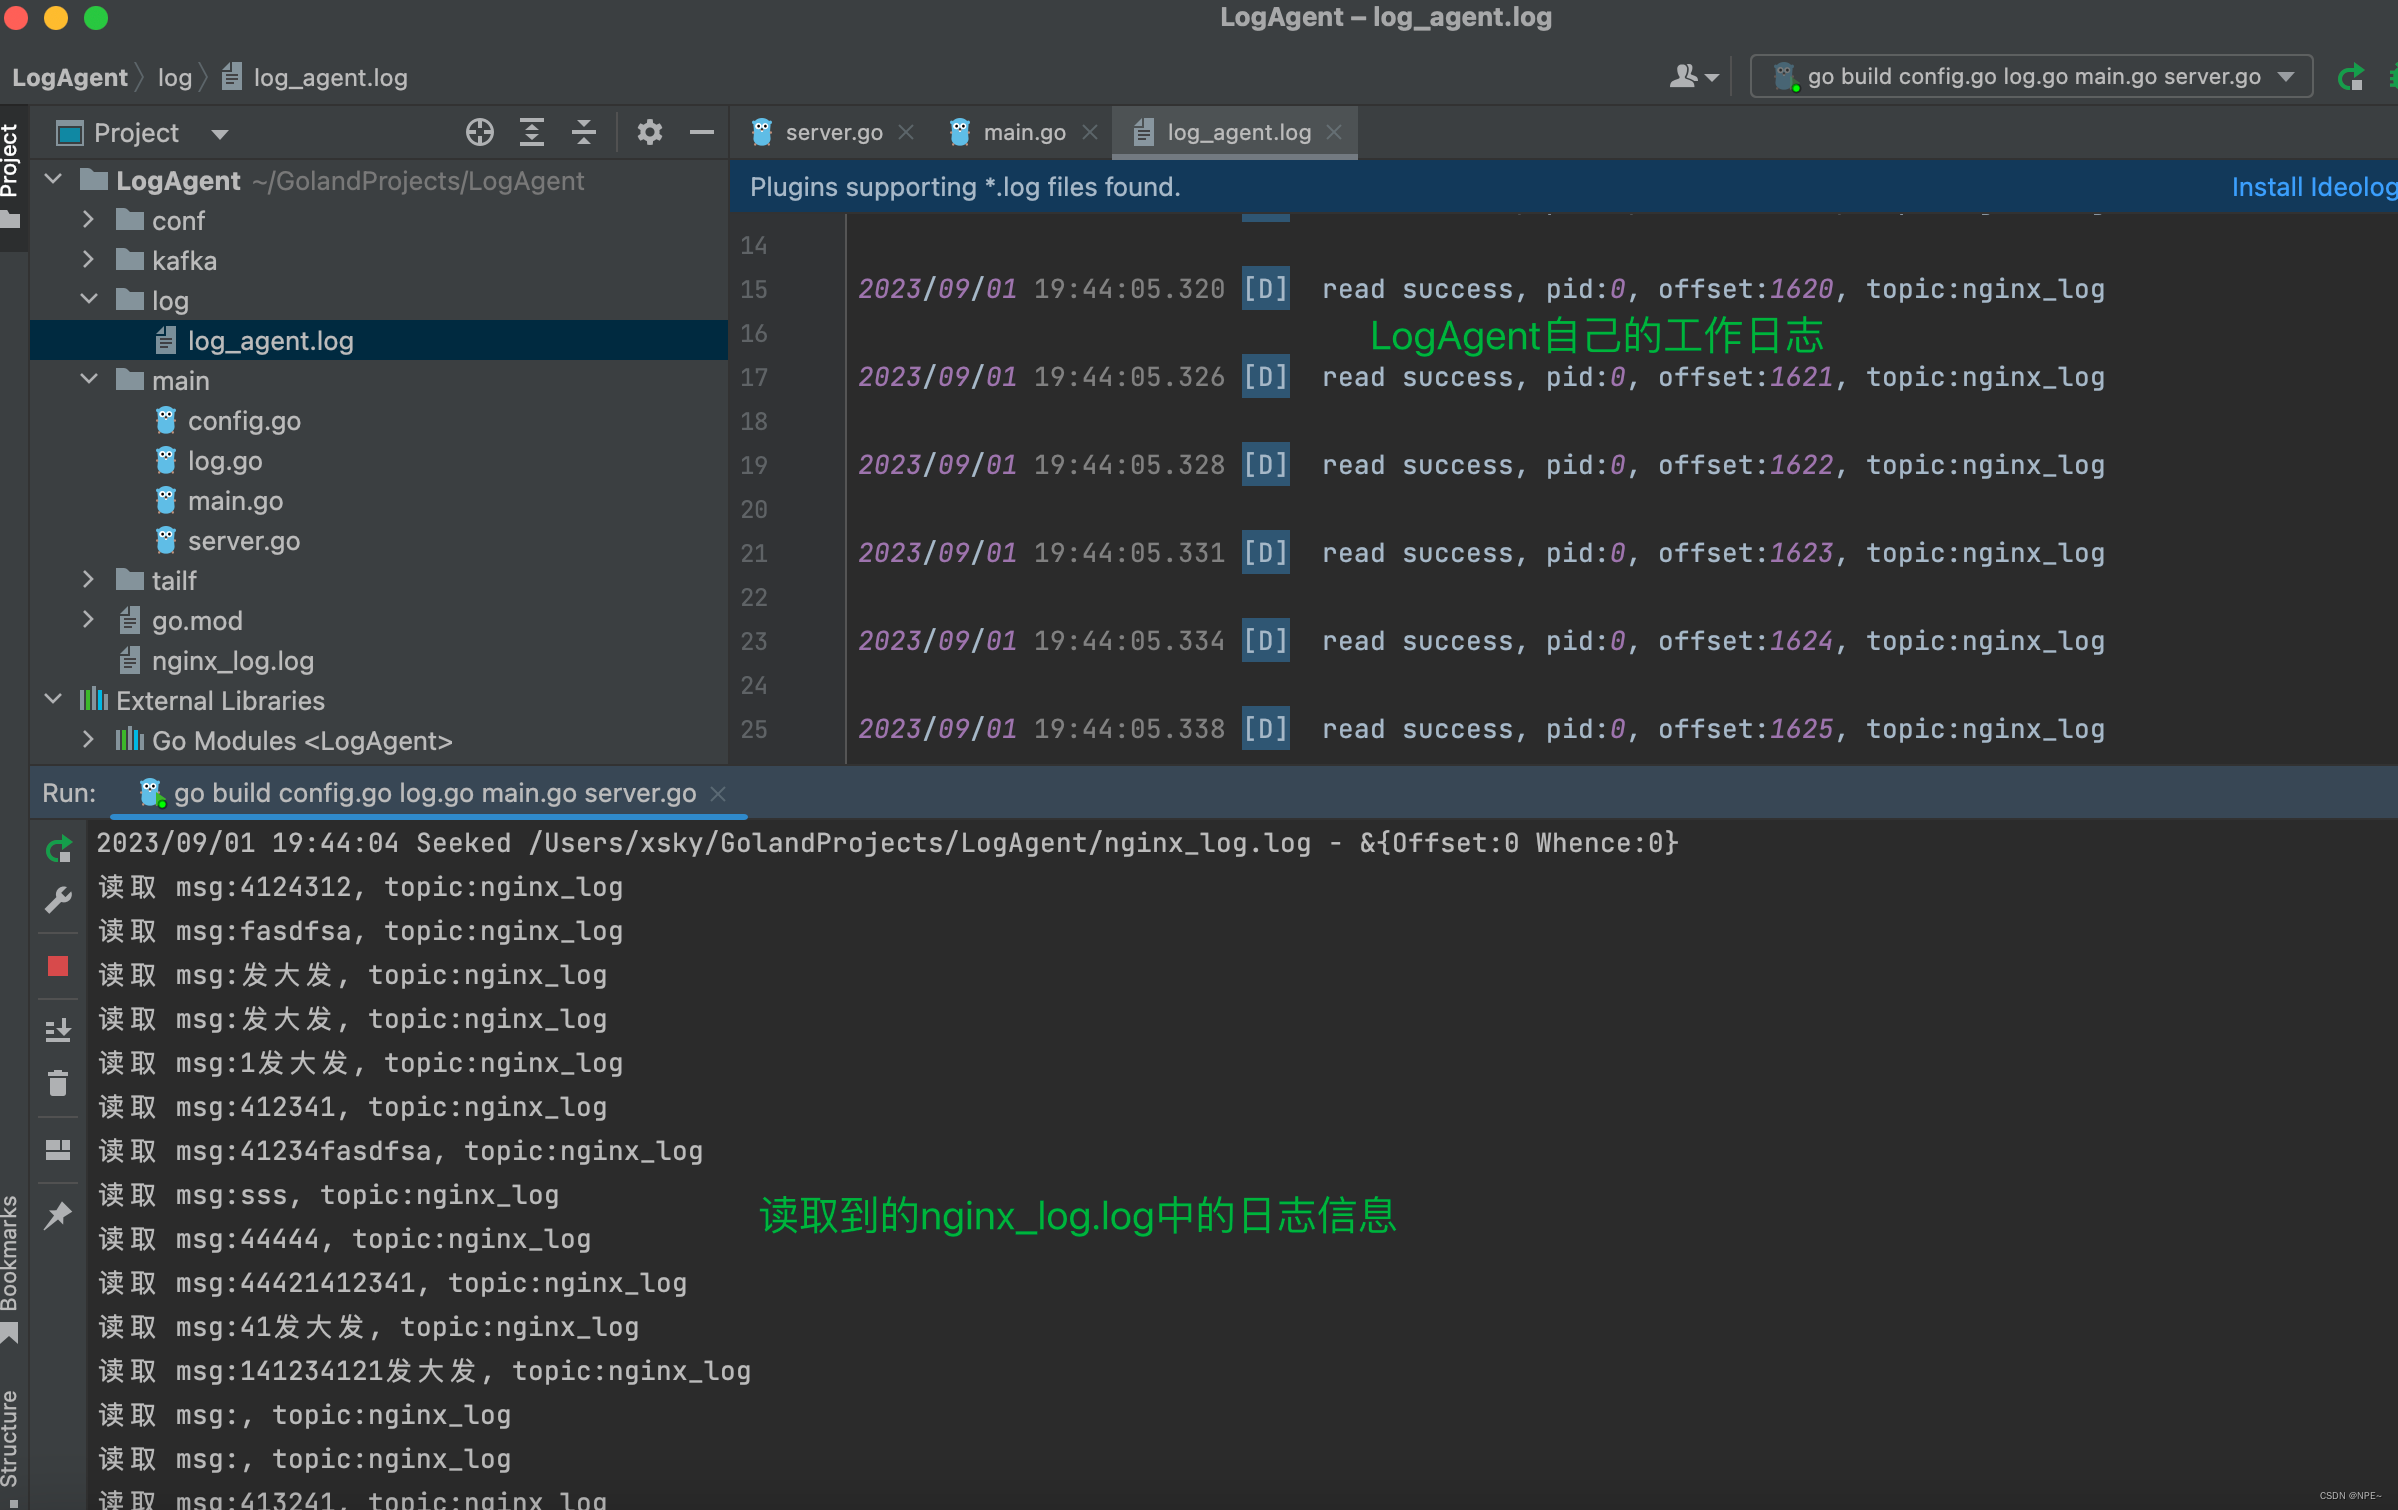Open the Project panel settings gear
The width and height of the screenshot is (2398, 1510).
650,132
